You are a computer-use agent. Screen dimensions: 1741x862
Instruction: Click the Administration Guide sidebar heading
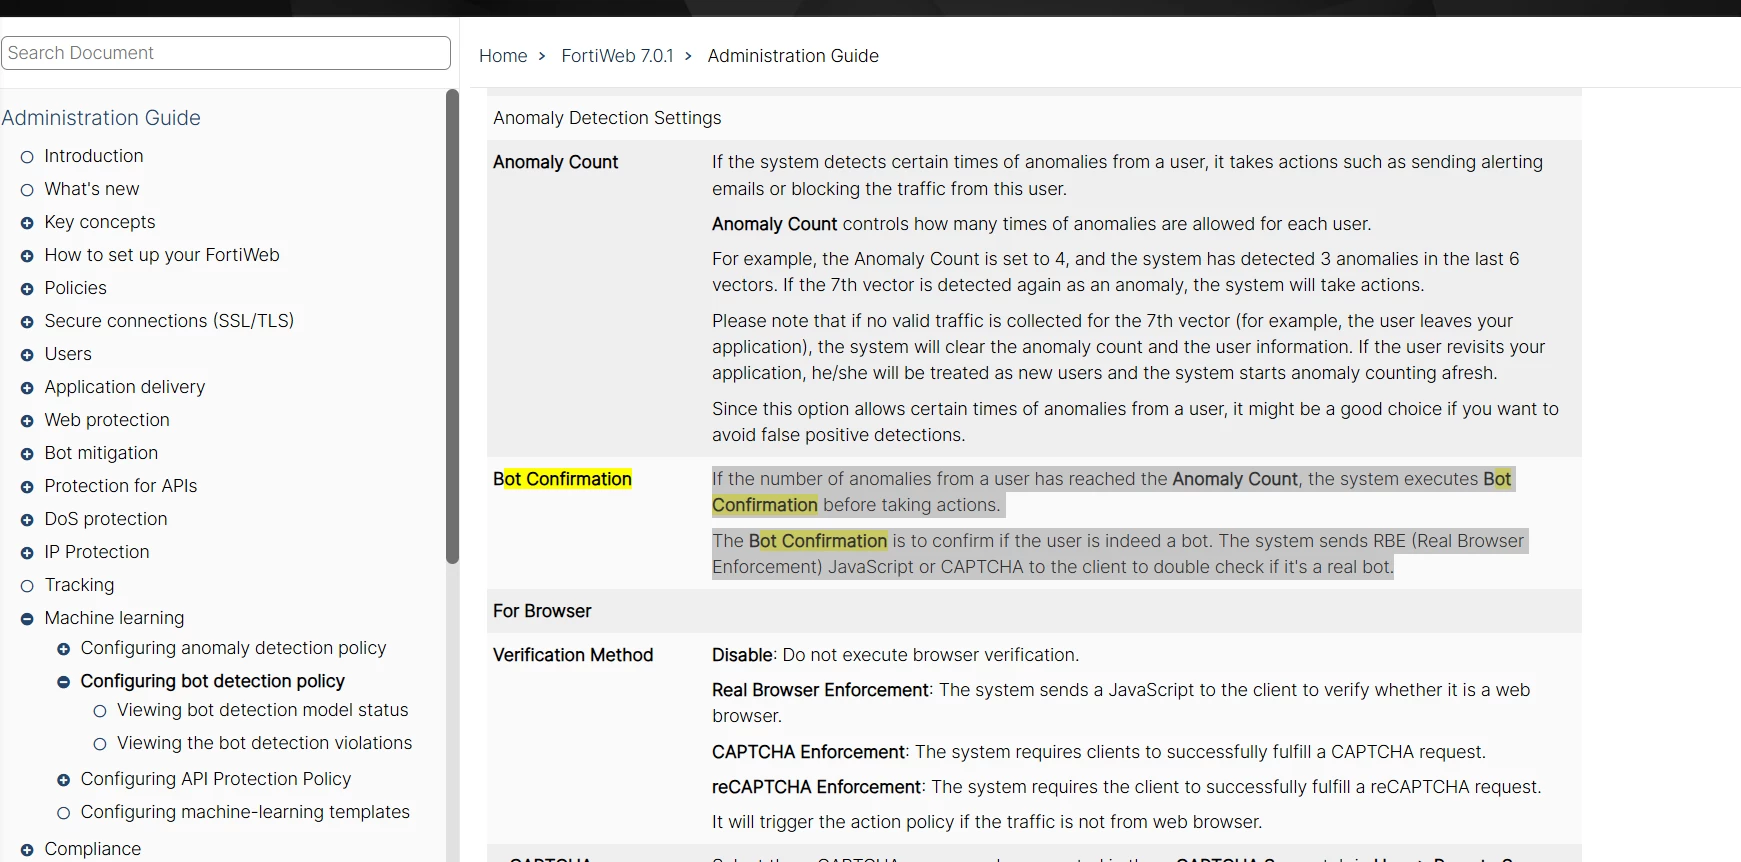[101, 118]
